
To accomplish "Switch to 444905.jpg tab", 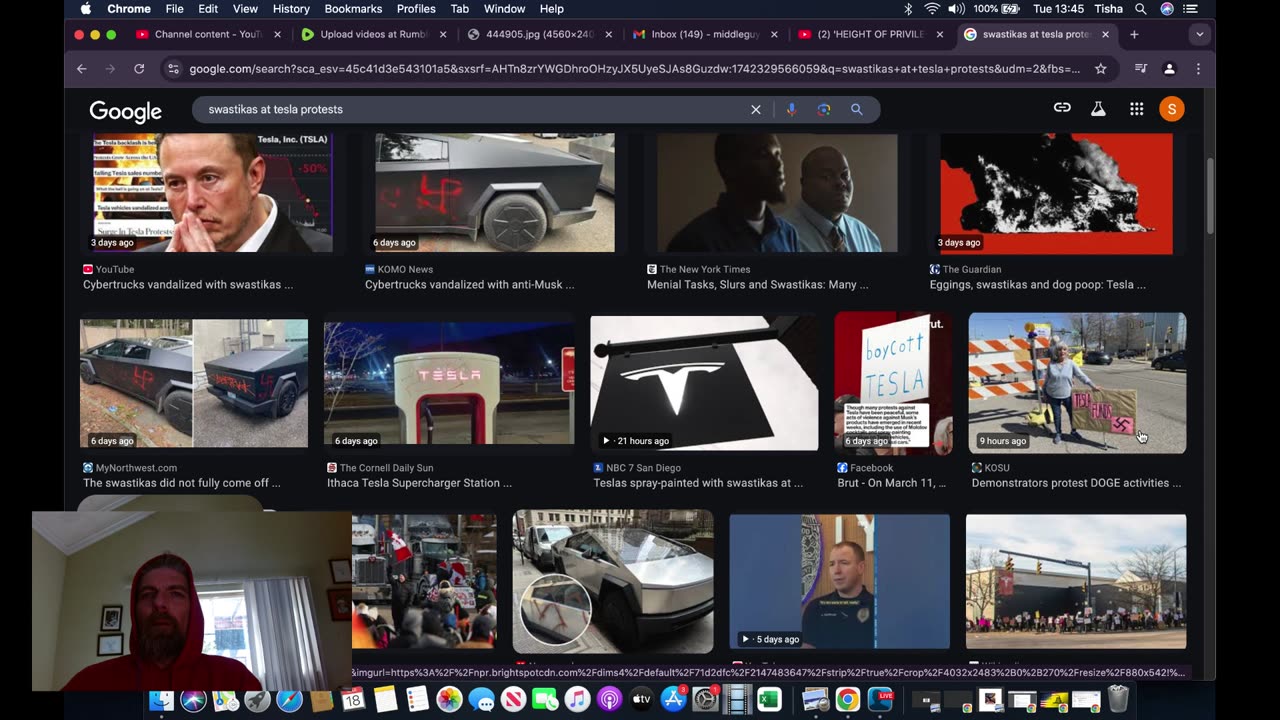I will (540, 34).
